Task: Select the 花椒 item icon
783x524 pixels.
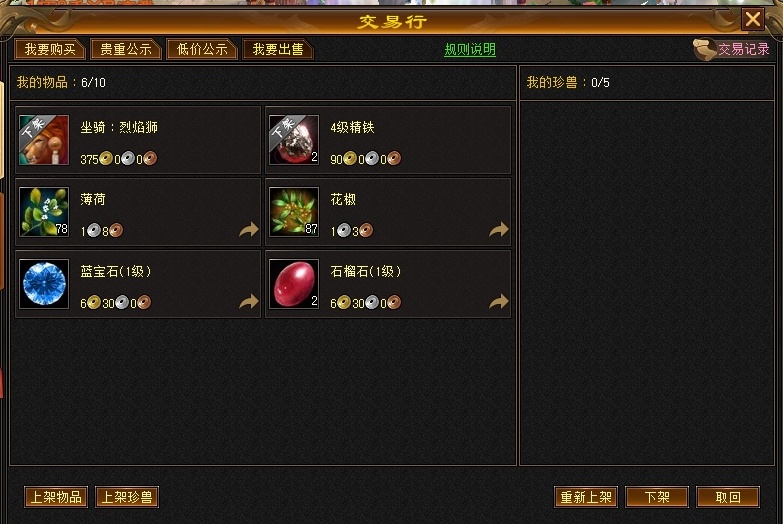Action: click(x=294, y=212)
